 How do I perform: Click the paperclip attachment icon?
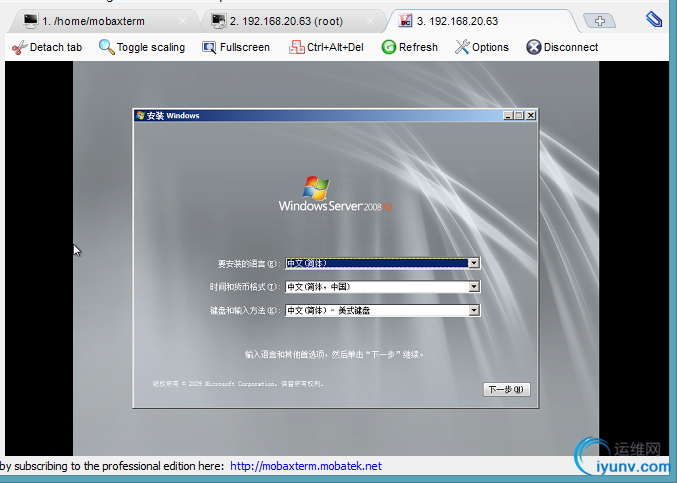pyautogui.click(x=654, y=19)
